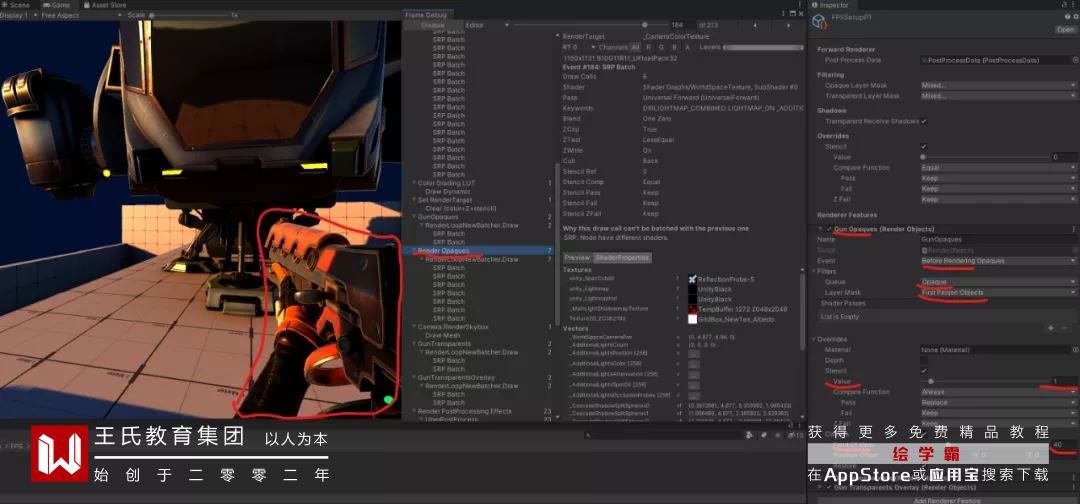Screen dimensions: 1080x504
Task: Remove a shader pass with the minus icon
Action: click(x=1065, y=328)
